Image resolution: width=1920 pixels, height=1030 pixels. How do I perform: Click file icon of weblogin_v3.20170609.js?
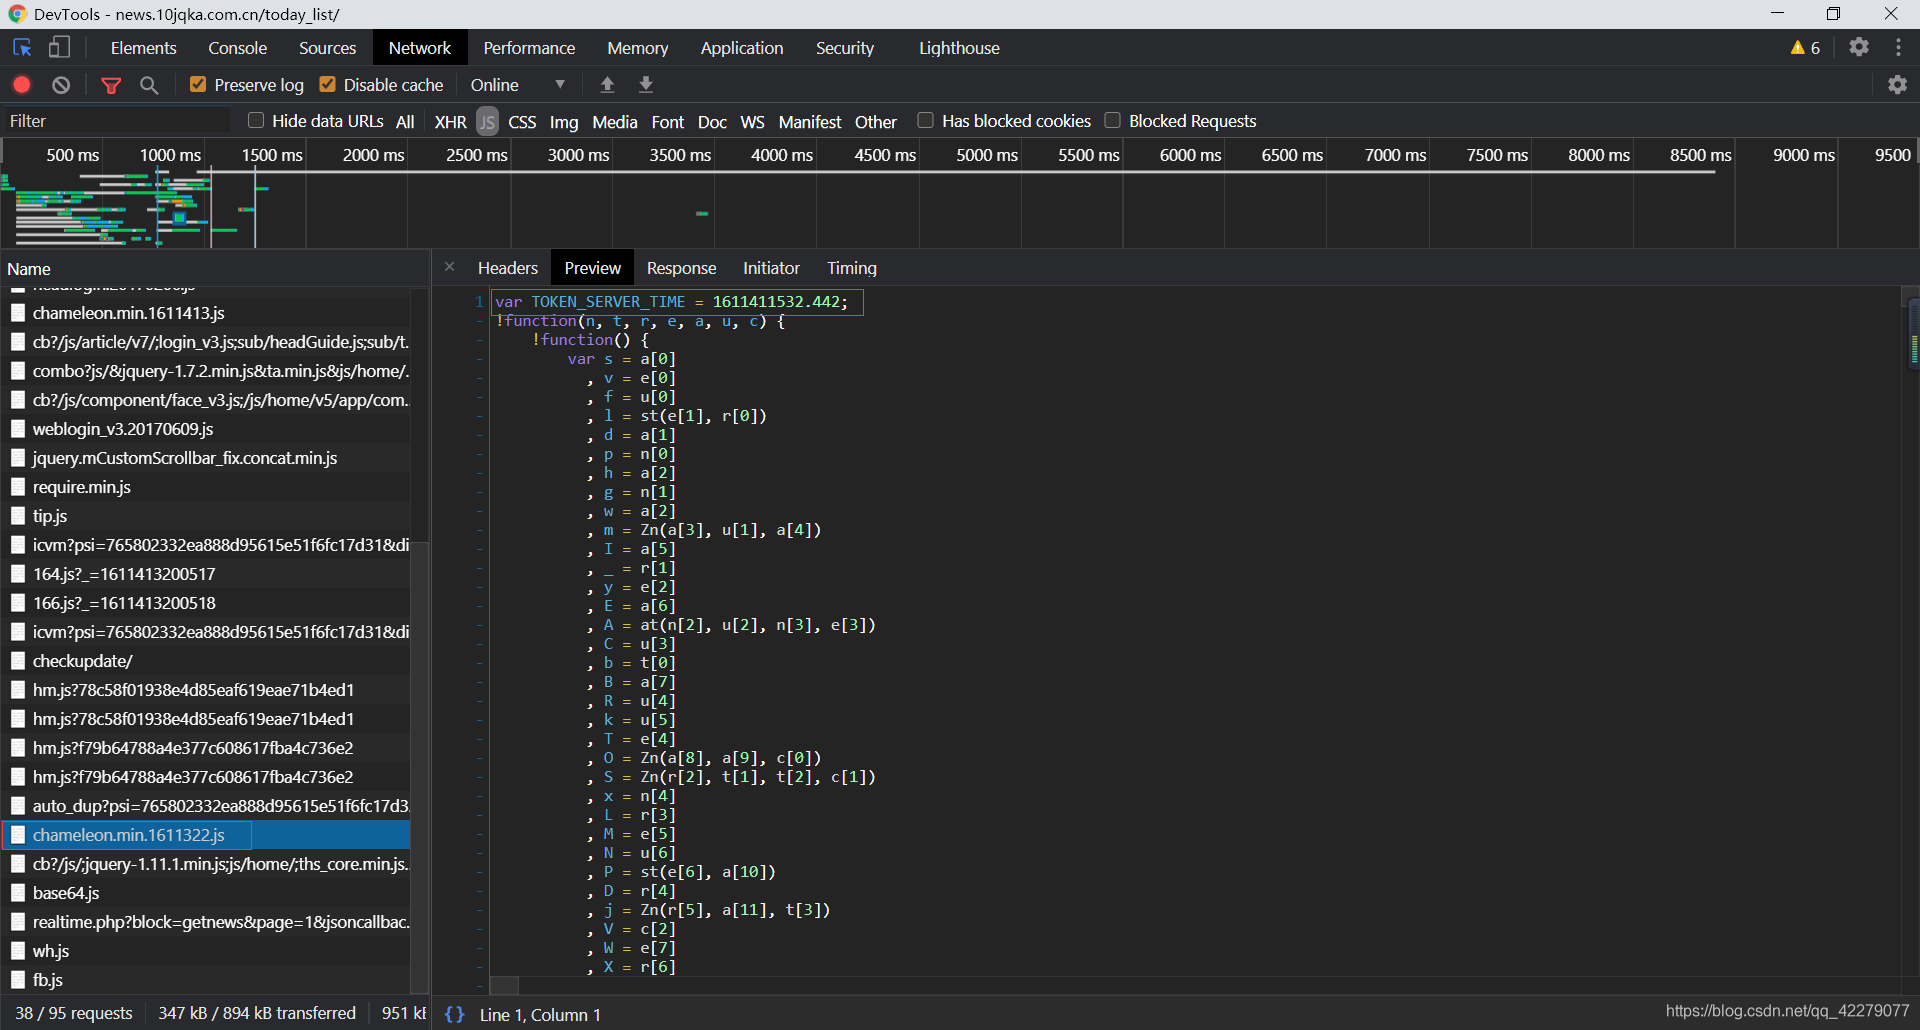(17, 429)
